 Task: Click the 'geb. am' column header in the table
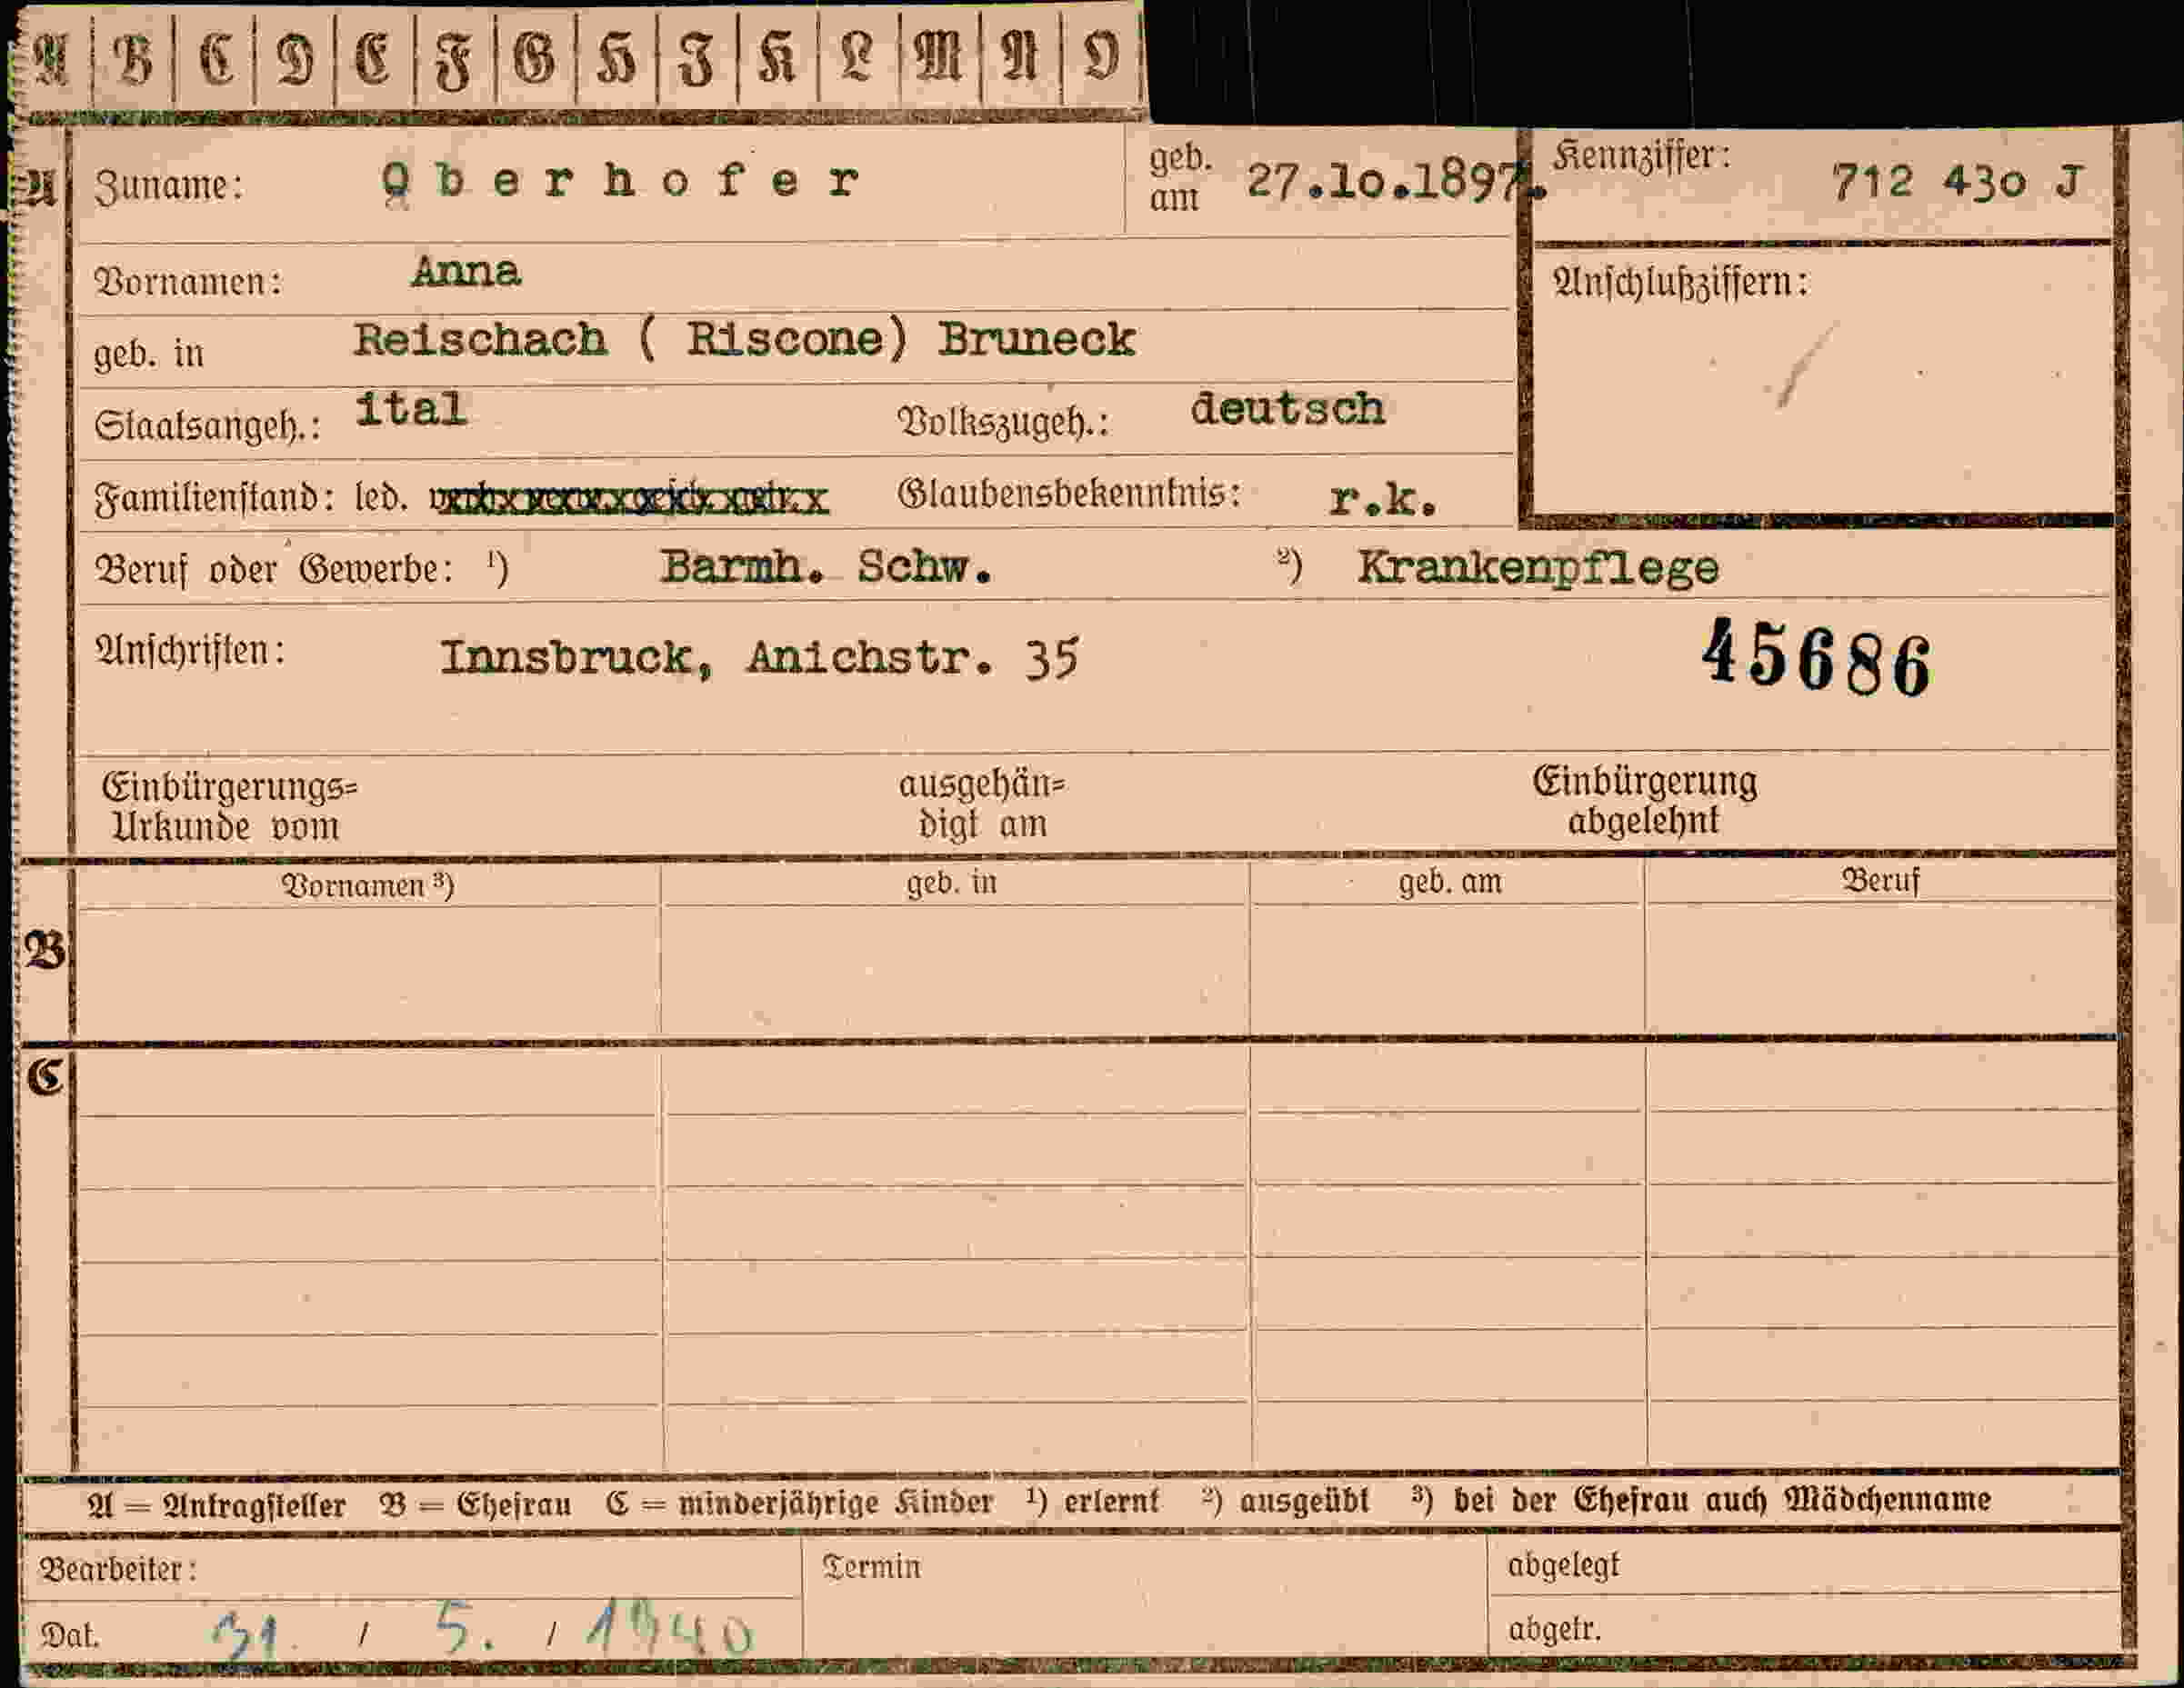click(1450, 882)
